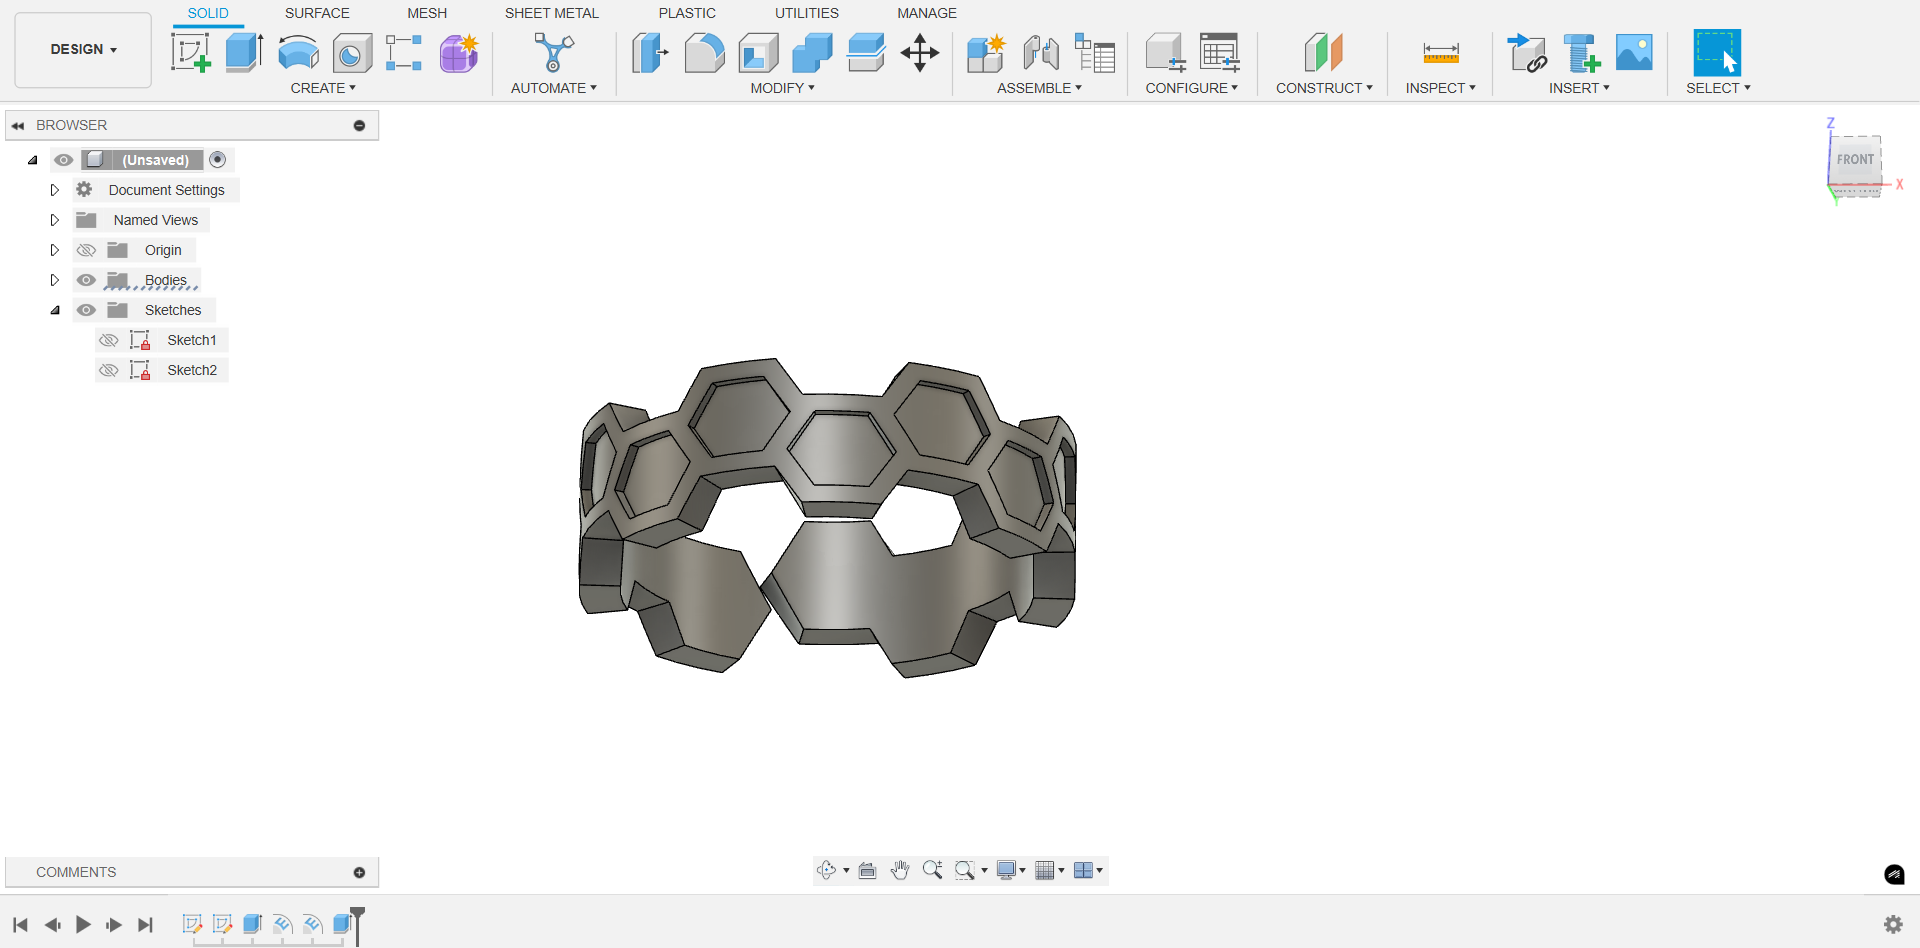The image size is (1920, 948).
Task: Click the FRONT face of ViewCube
Action: [x=1855, y=159]
